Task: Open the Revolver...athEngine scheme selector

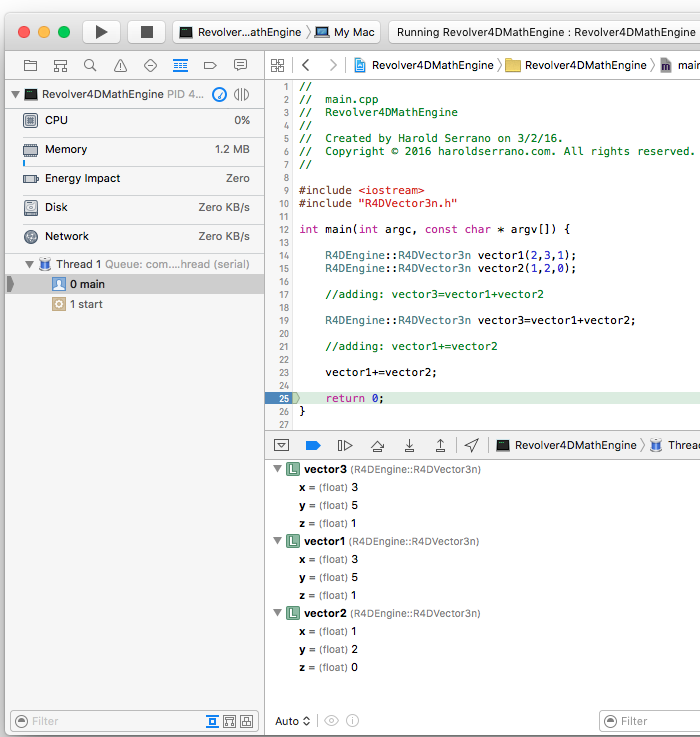Action: point(241,32)
